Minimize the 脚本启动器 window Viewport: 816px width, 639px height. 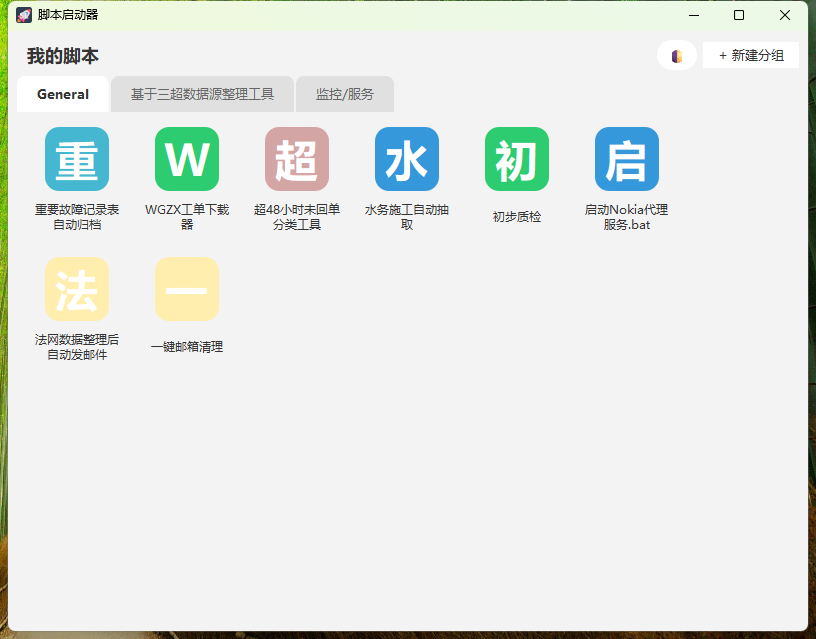[x=693, y=15]
